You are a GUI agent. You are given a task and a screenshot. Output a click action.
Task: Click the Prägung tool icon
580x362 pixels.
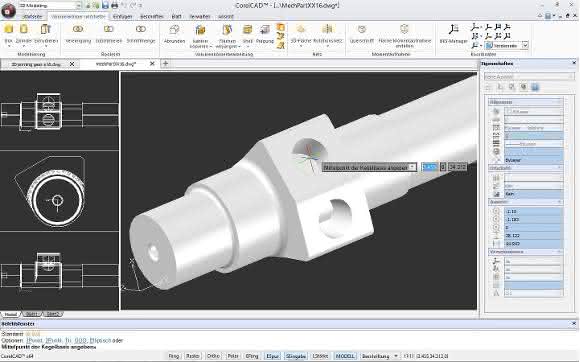265,30
